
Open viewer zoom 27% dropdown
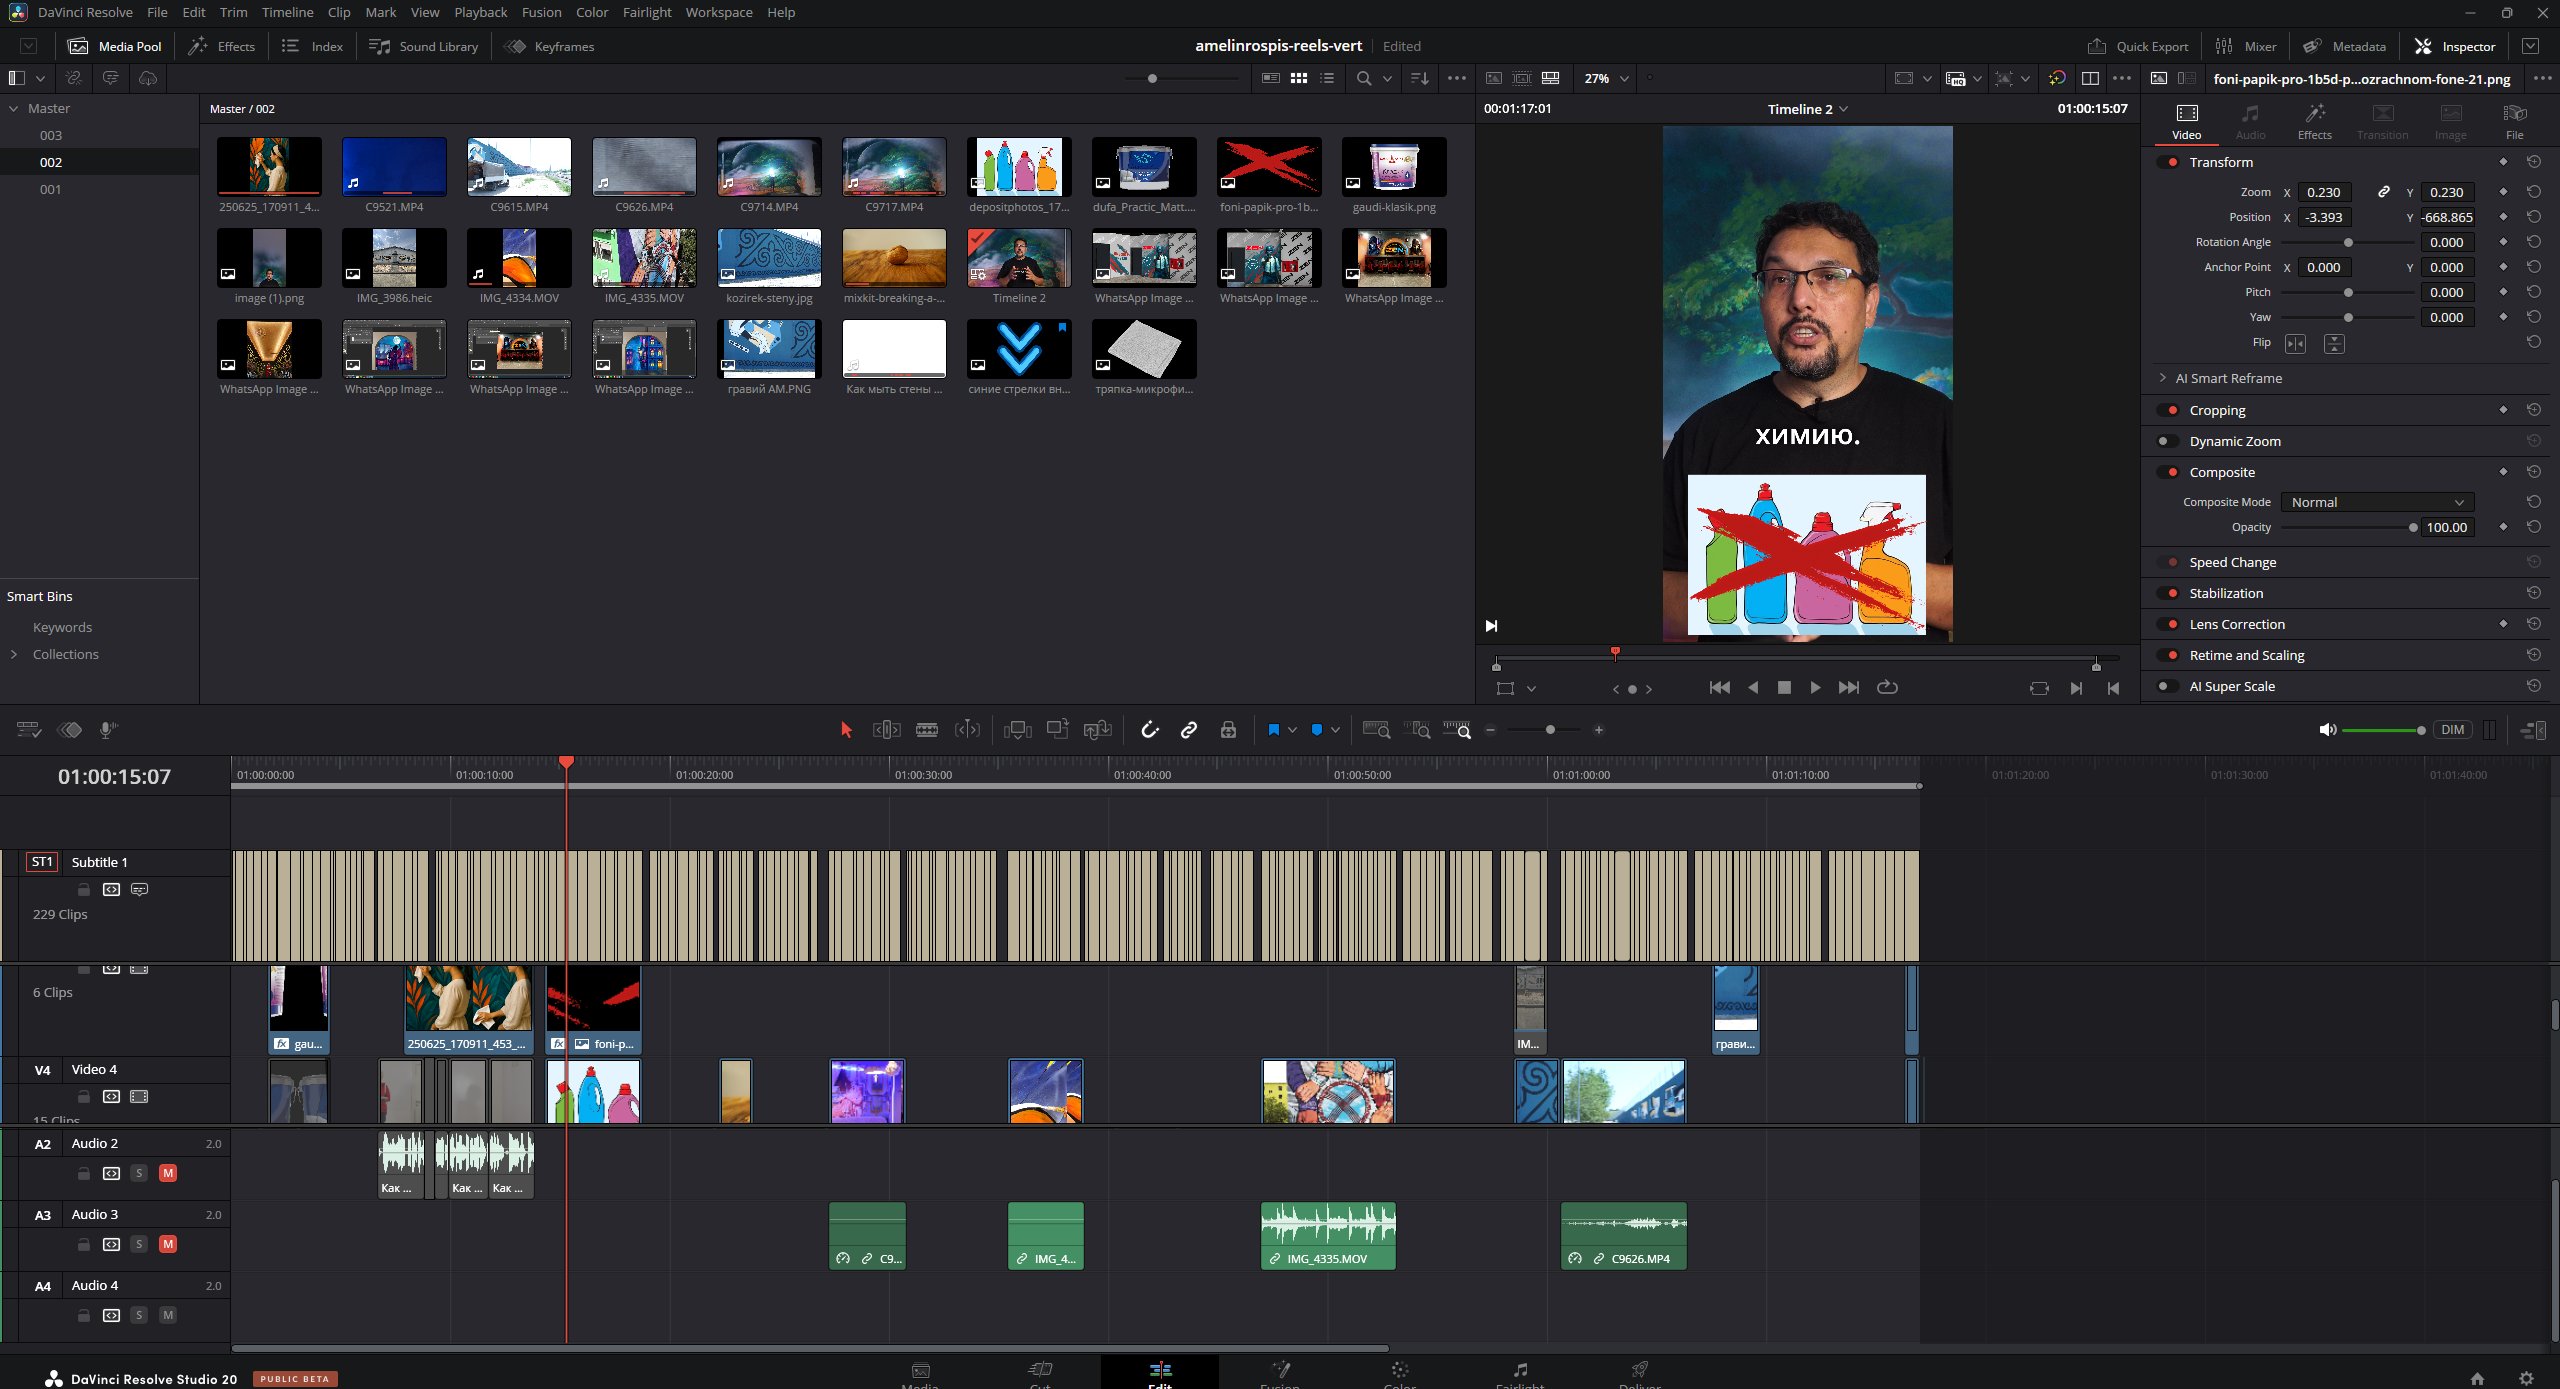pos(1606,78)
